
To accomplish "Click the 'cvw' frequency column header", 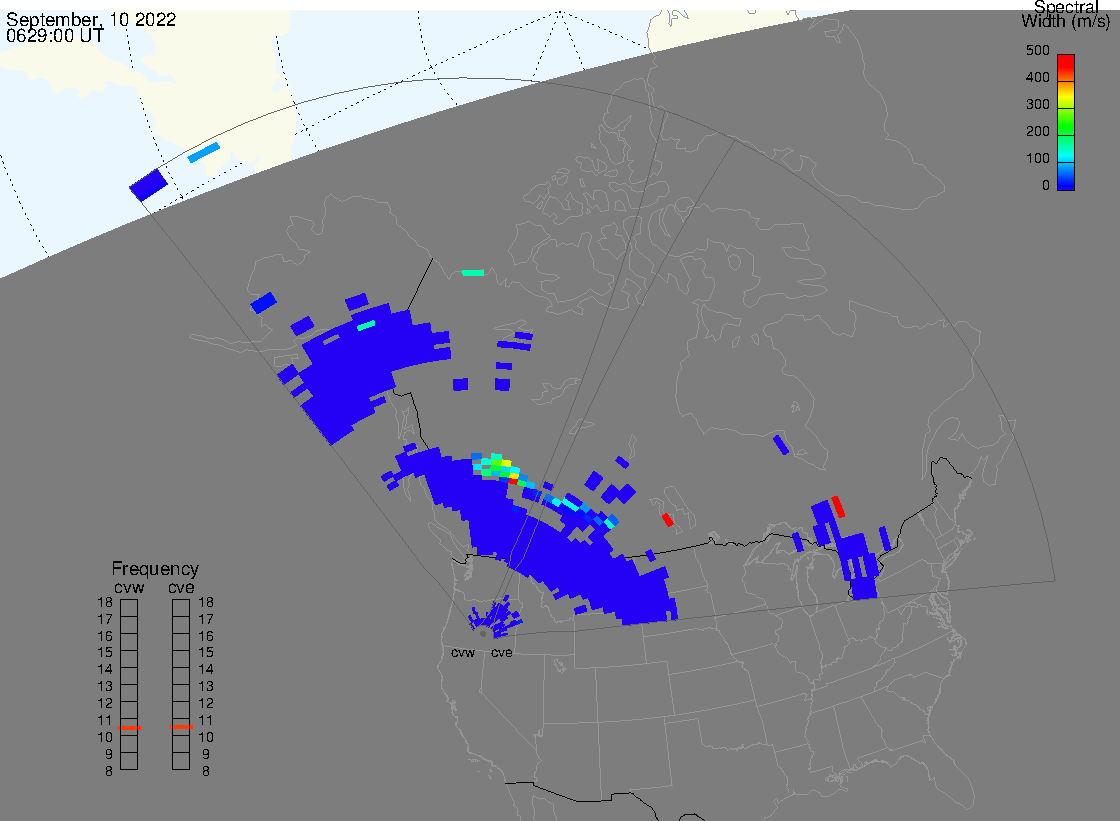I will [129, 587].
